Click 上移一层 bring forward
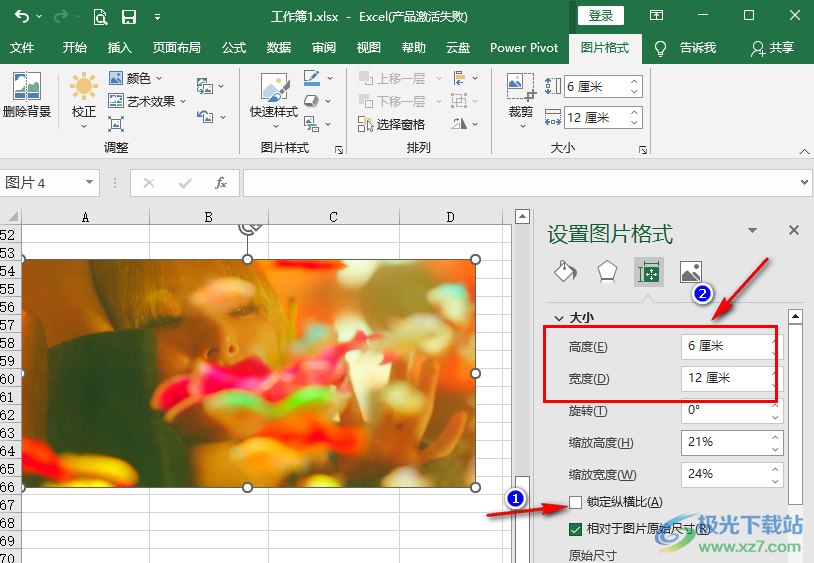 coord(392,78)
